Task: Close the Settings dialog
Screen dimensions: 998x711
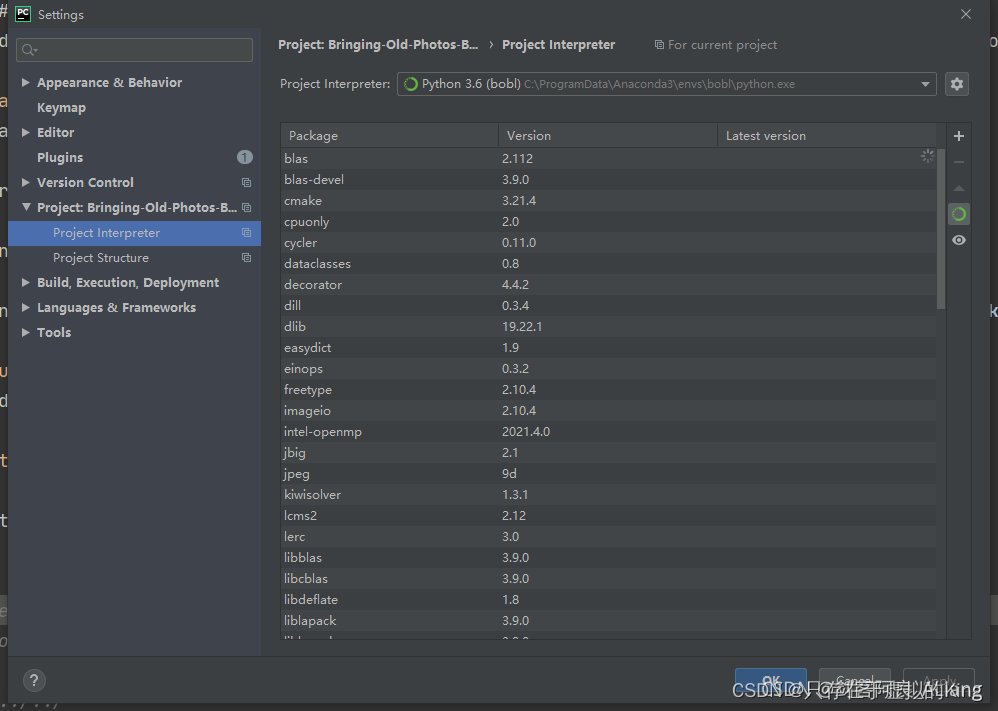Action: [x=966, y=14]
